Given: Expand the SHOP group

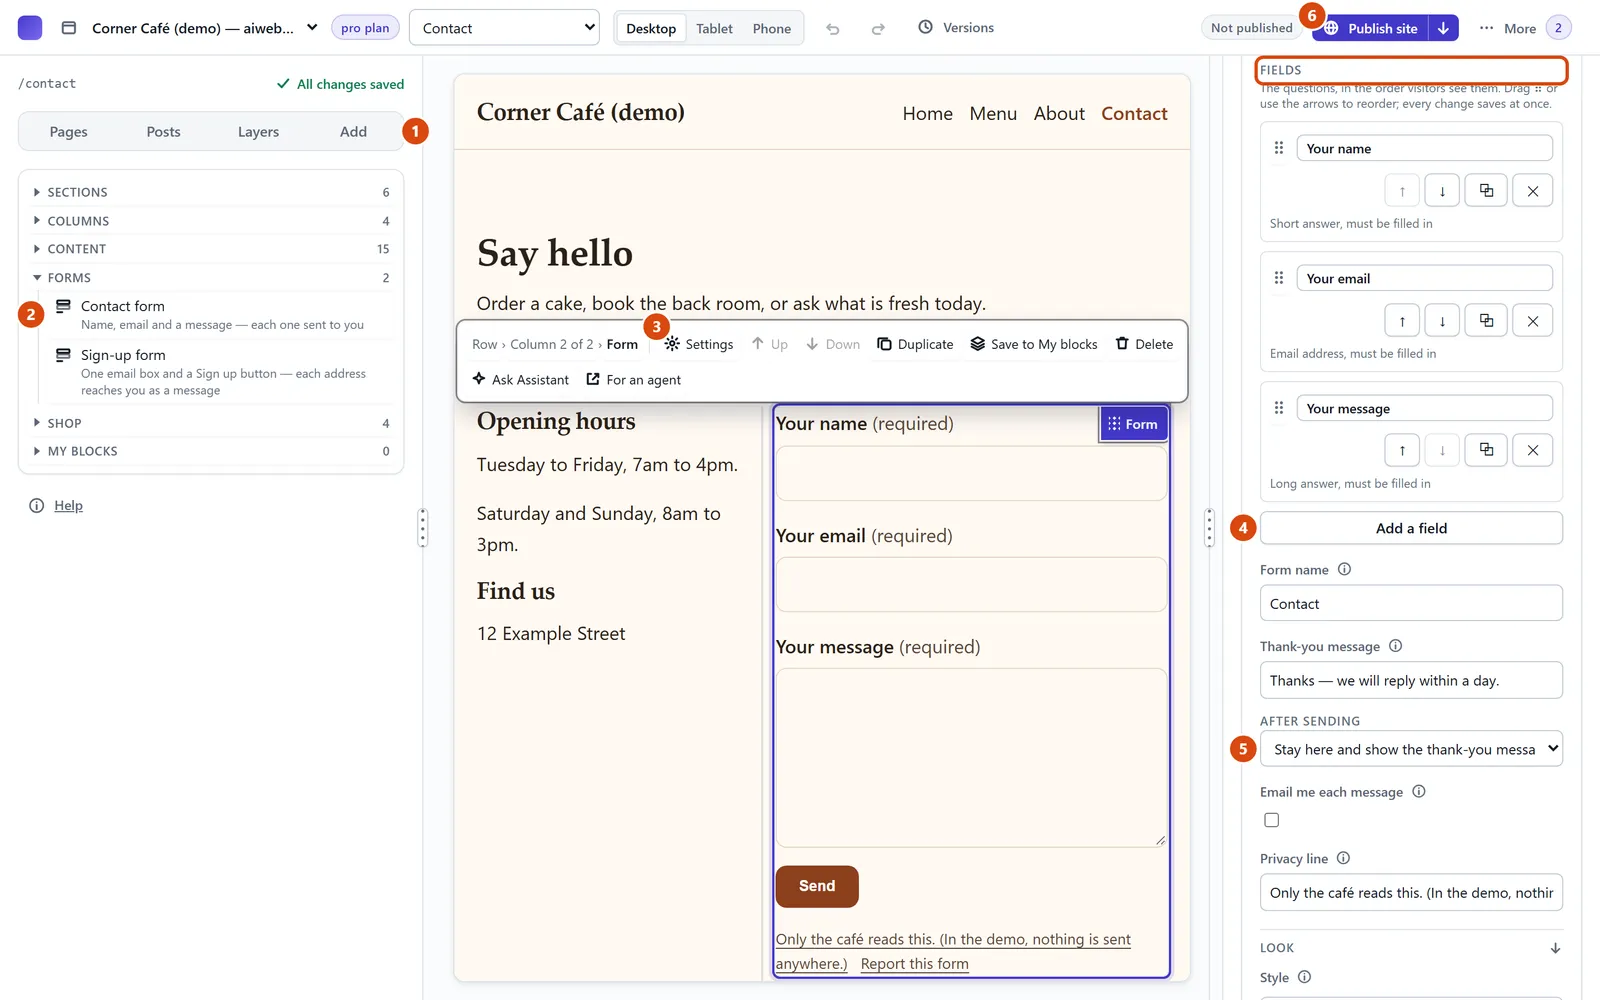Looking at the screenshot, I should tap(211, 423).
